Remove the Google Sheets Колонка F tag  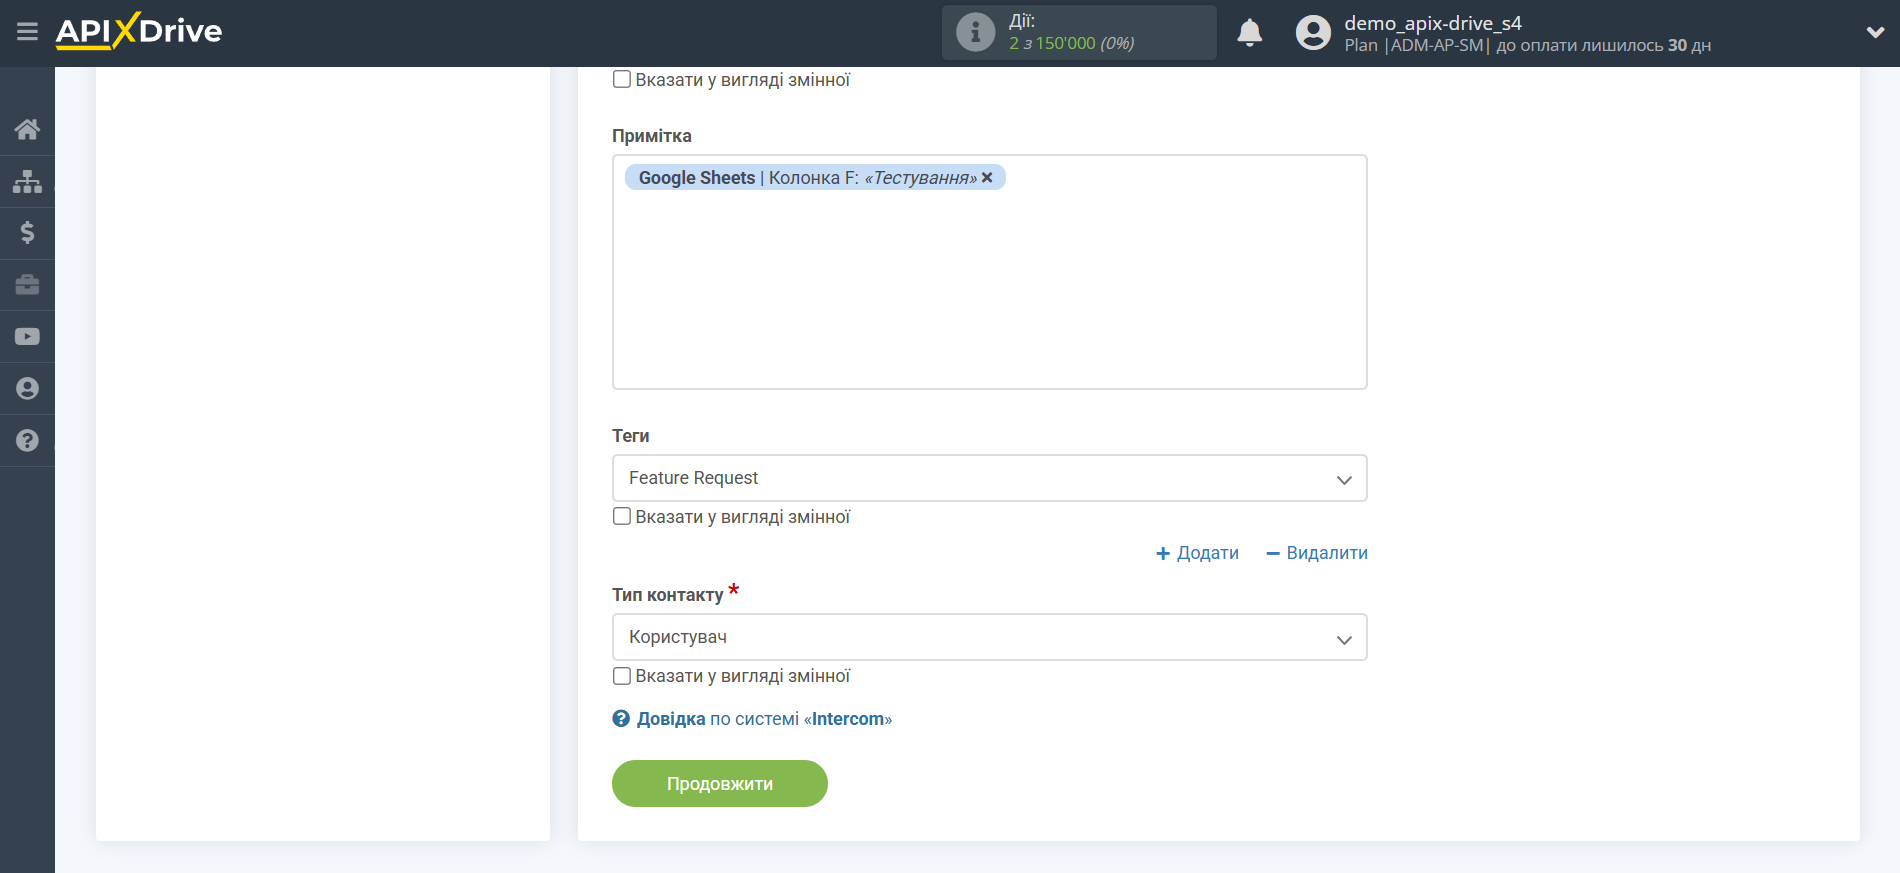pyautogui.click(x=987, y=177)
